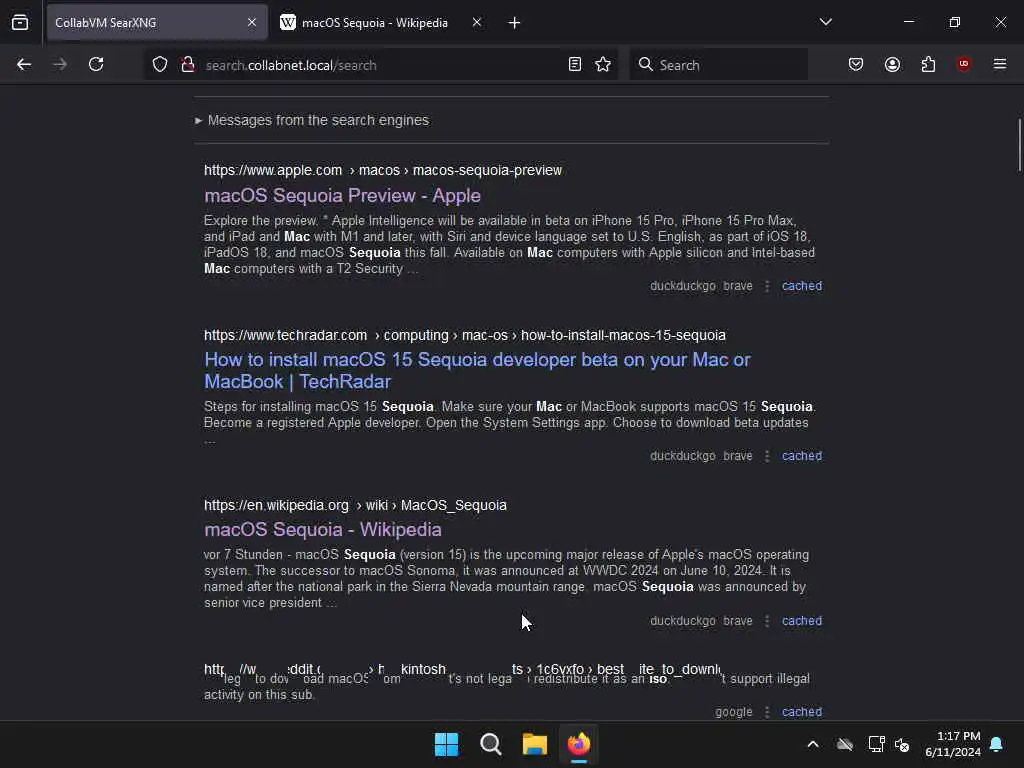Open three-dot menu on google-sourced result
1024x768 pixels.
(x=767, y=712)
